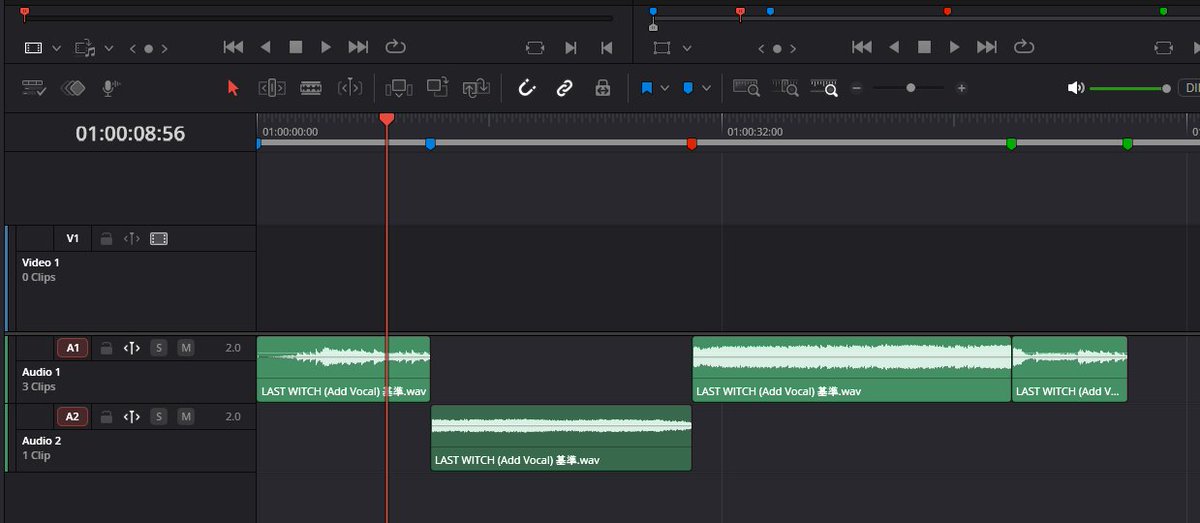Toggle Loop in the timeline viewer

tap(1023, 47)
